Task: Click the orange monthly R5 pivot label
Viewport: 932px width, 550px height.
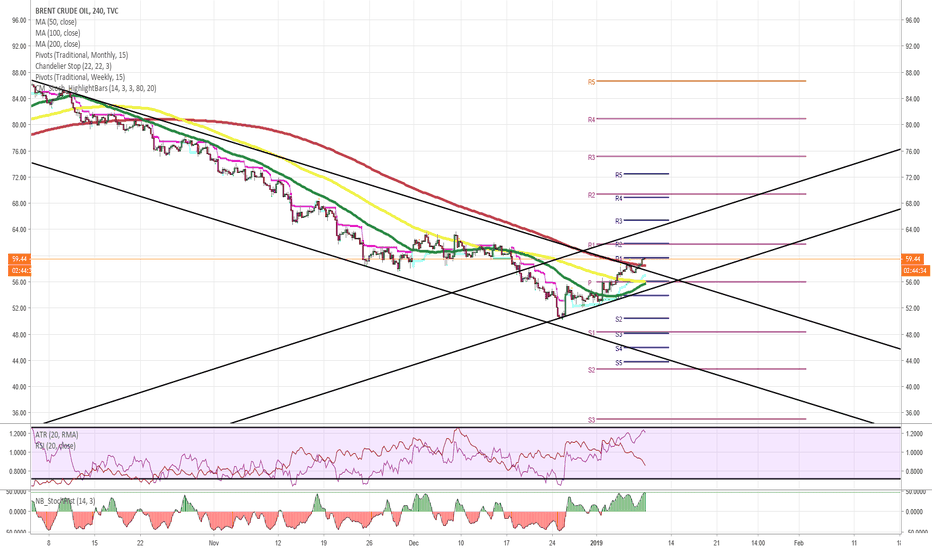Action: [591, 82]
